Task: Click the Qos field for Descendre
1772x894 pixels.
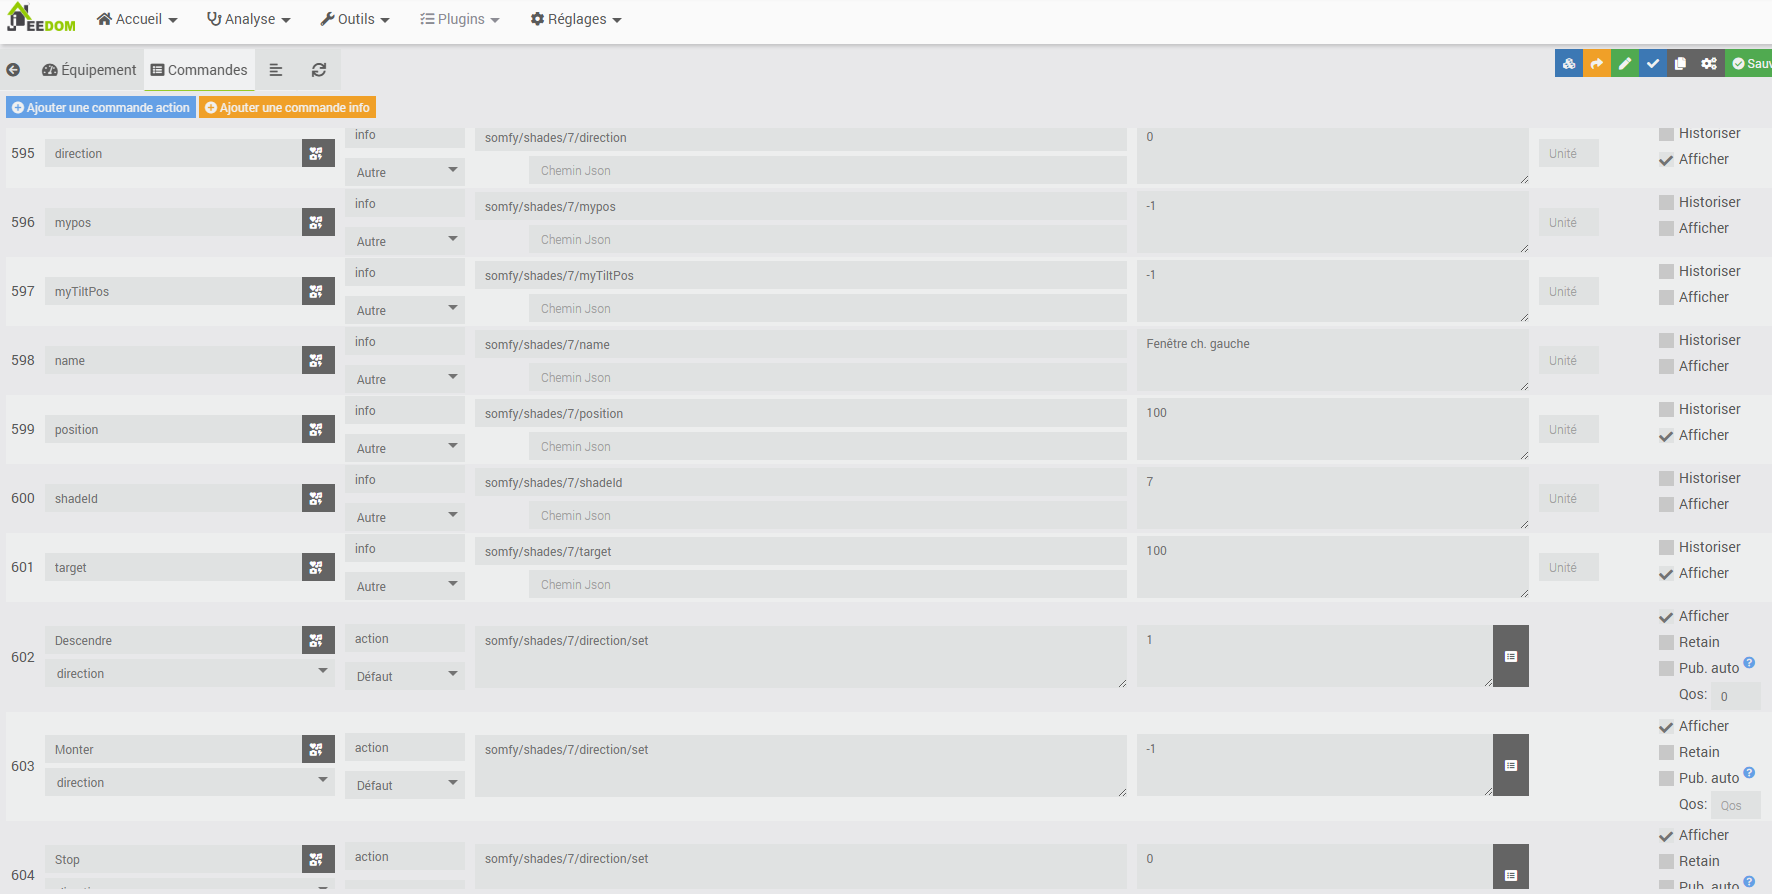Action: tap(1736, 696)
